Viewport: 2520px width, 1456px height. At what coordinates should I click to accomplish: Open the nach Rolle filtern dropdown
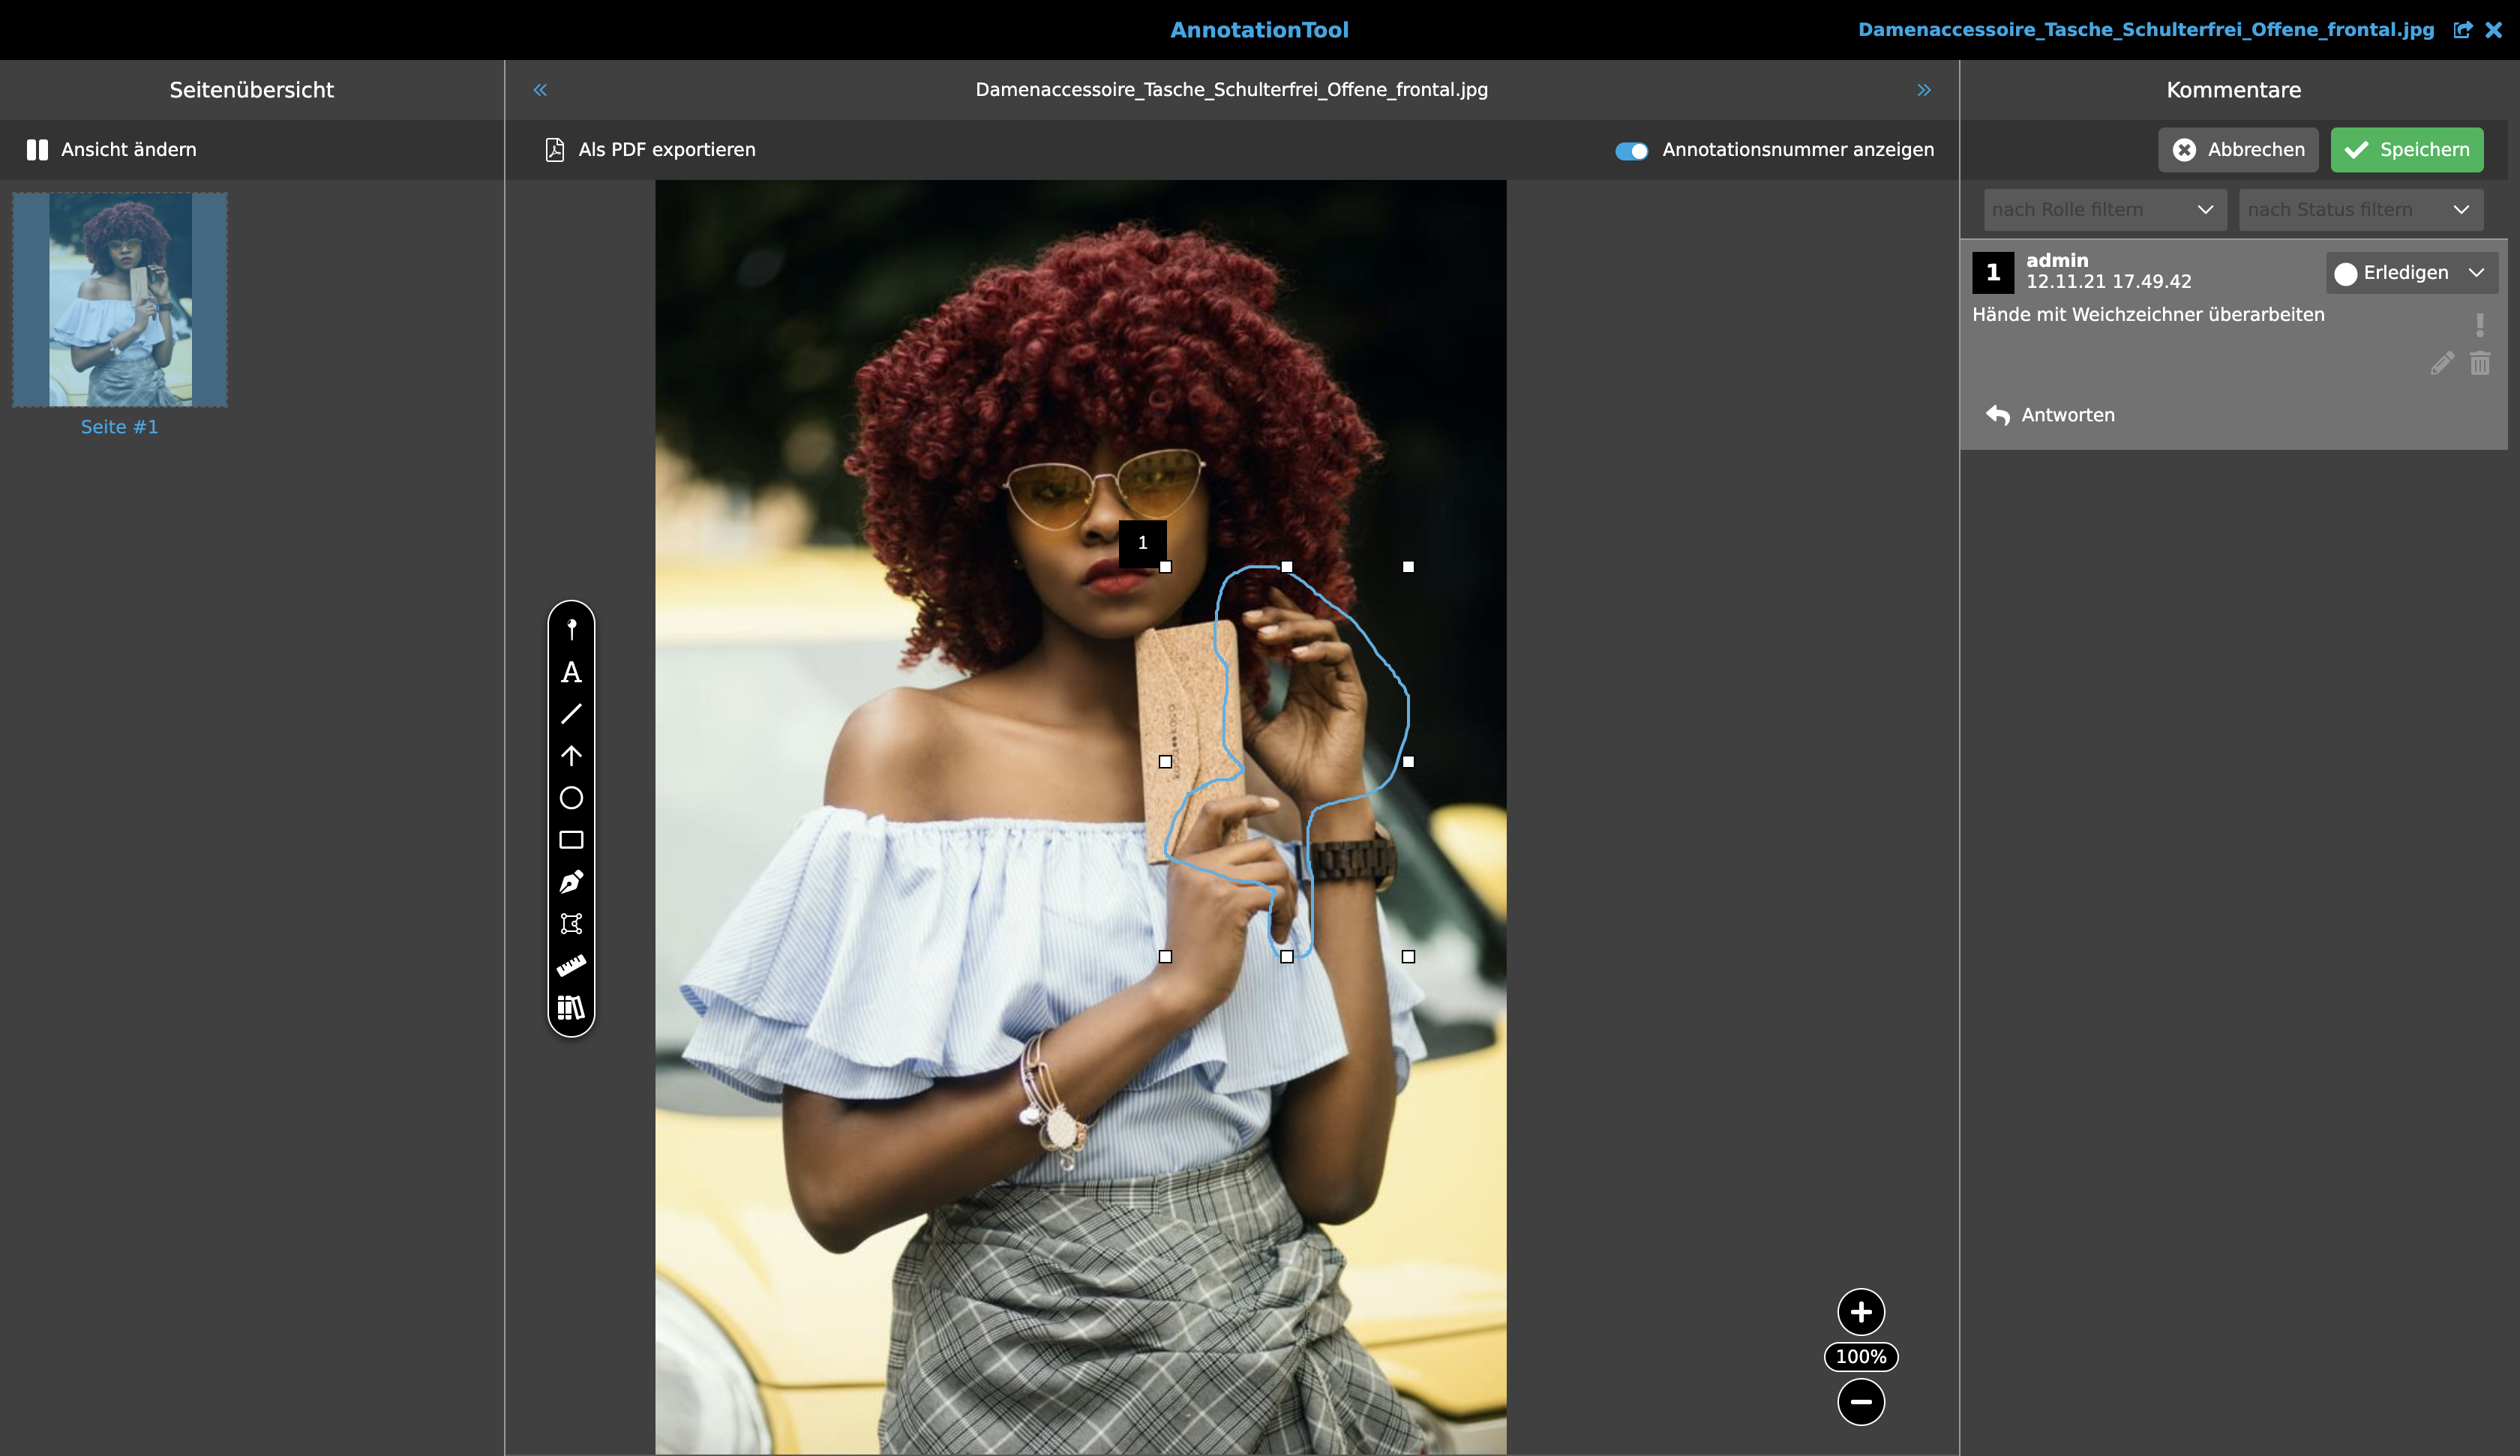point(2104,210)
